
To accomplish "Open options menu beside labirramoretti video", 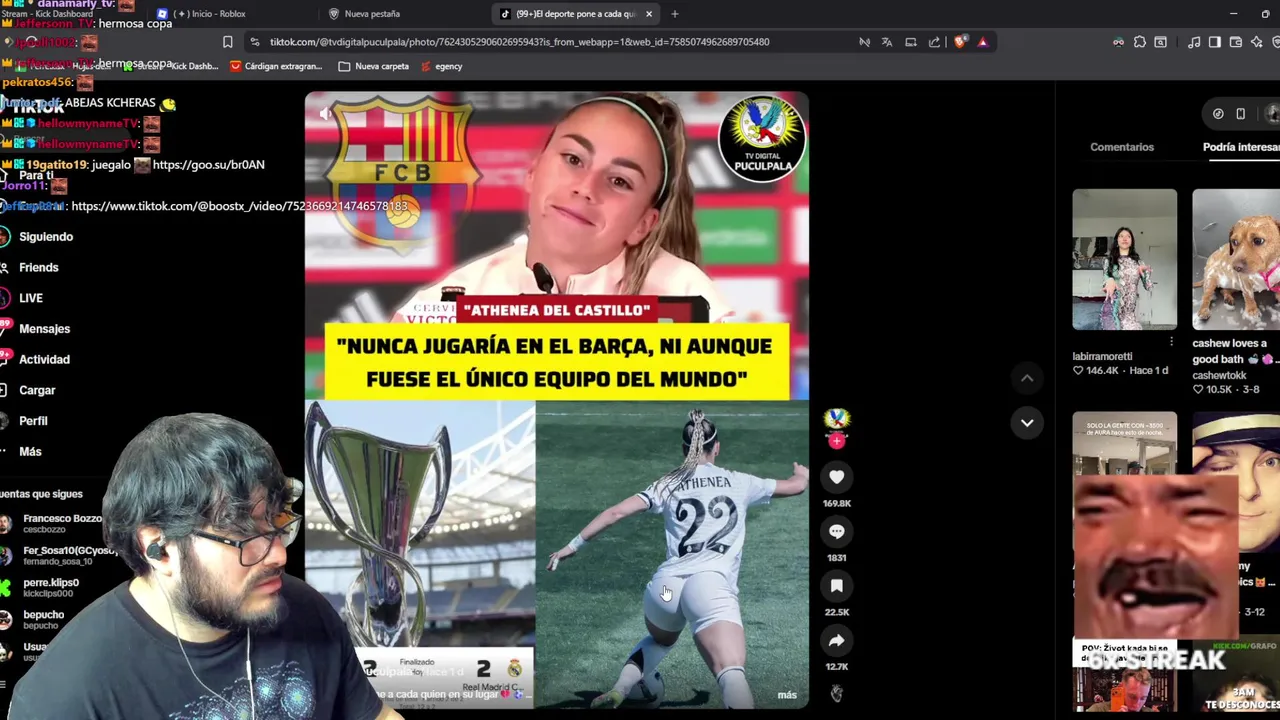I will coord(1171,342).
